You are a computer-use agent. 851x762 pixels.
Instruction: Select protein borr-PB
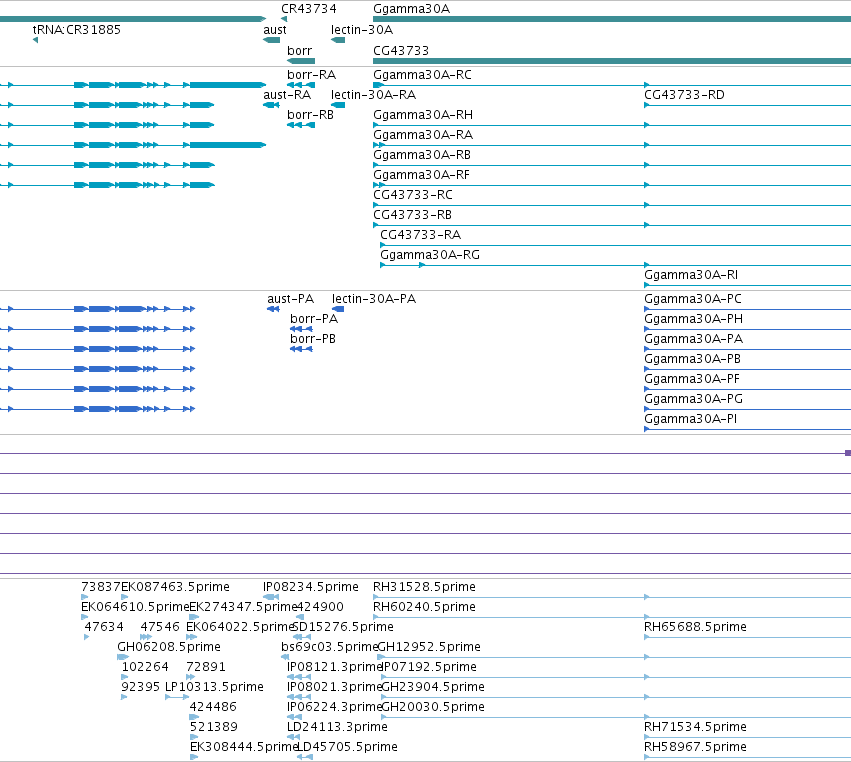tap(313, 339)
